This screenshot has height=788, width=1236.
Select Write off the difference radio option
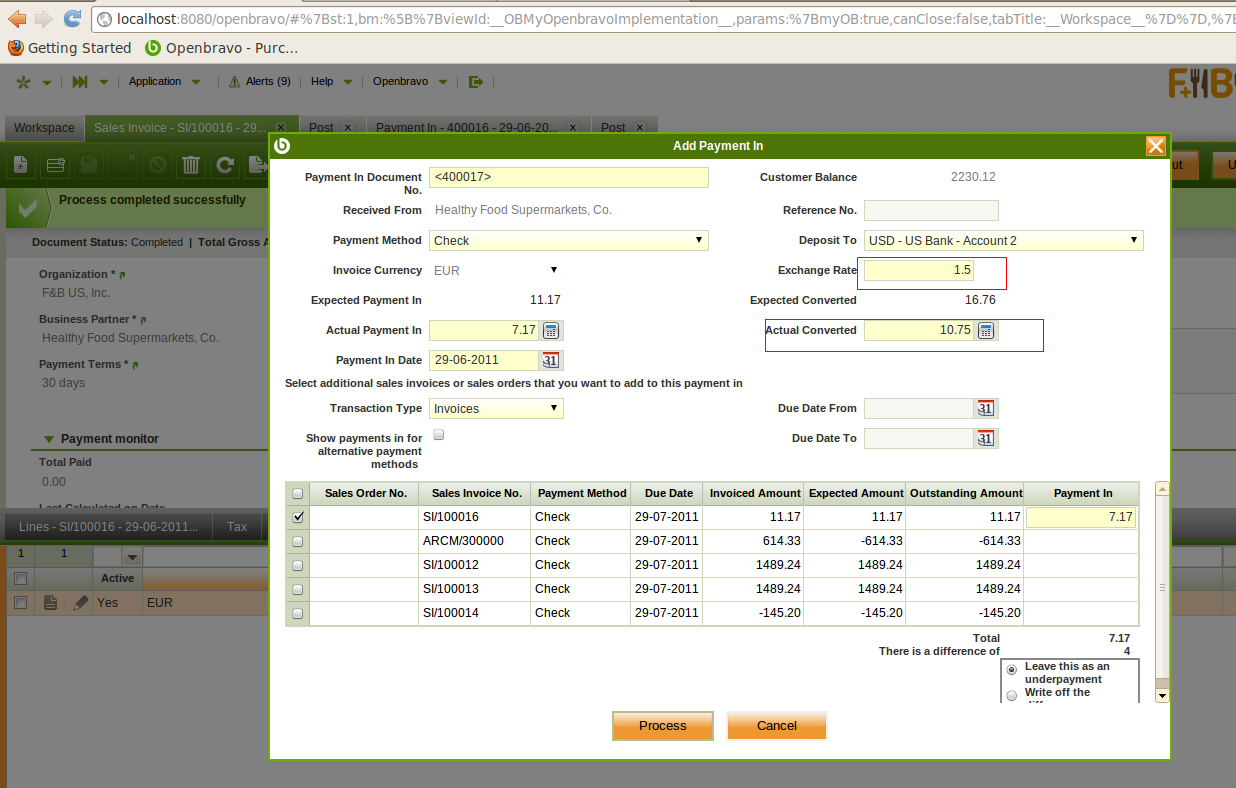[1012, 695]
